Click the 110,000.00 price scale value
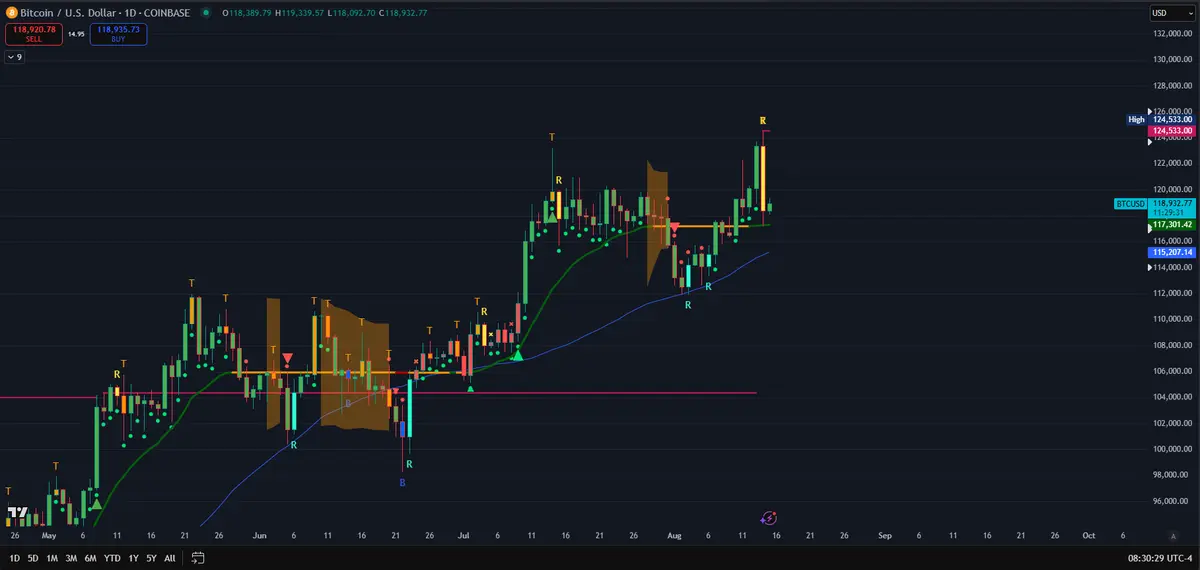Viewport: 1200px width, 570px height. point(1173,319)
